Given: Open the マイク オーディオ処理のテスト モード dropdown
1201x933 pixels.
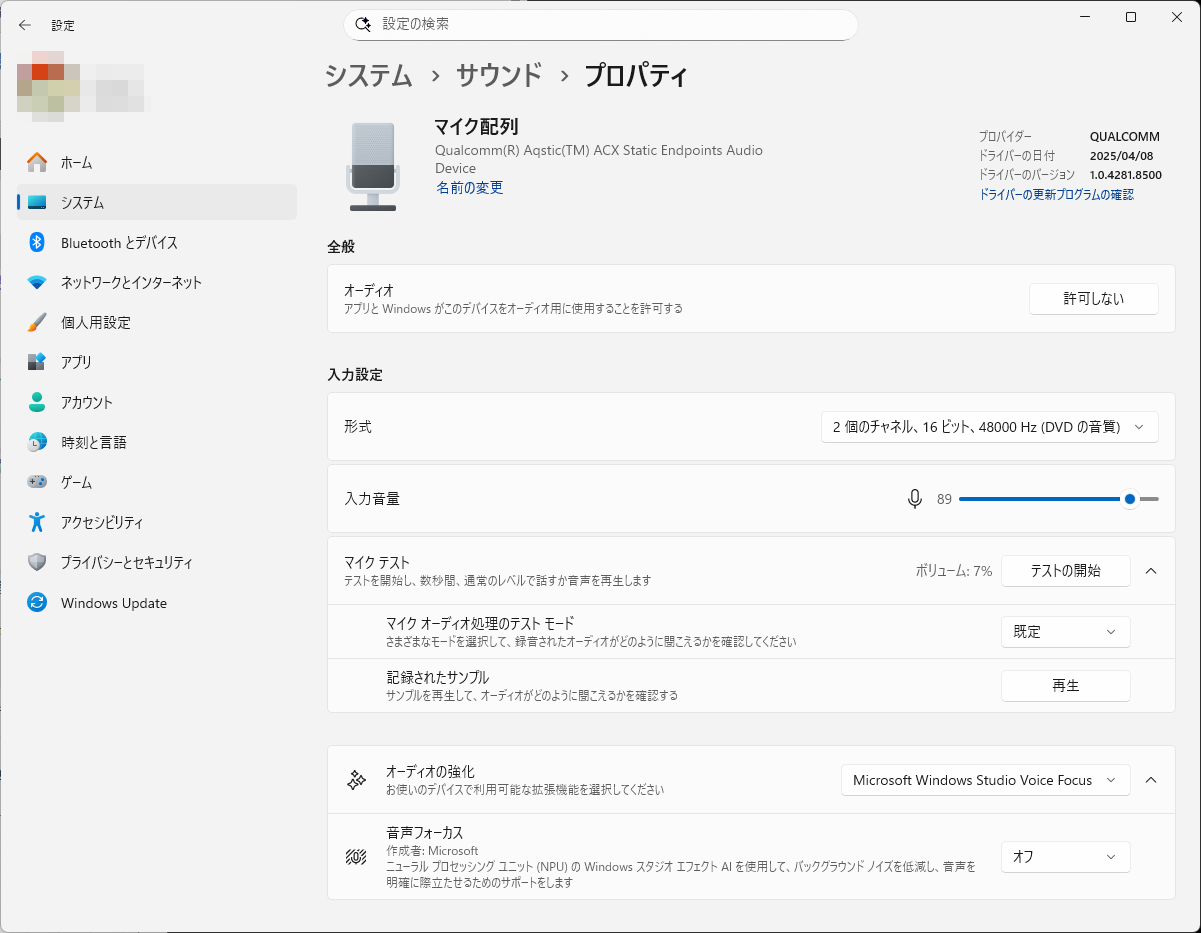Looking at the screenshot, I should click(x=1065, y=632).
